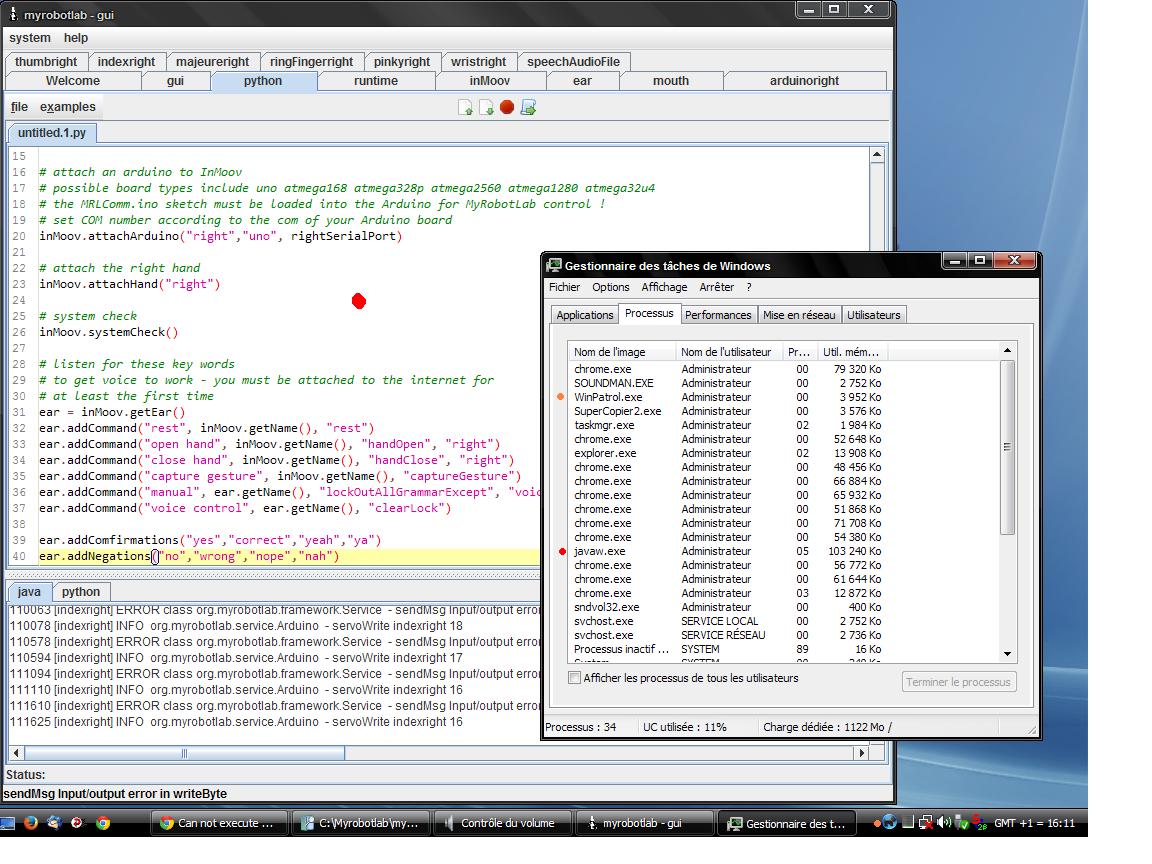
Task: Open Affichage menu in Task Manager
Action: pyautogui.click(x=664, y=287)
